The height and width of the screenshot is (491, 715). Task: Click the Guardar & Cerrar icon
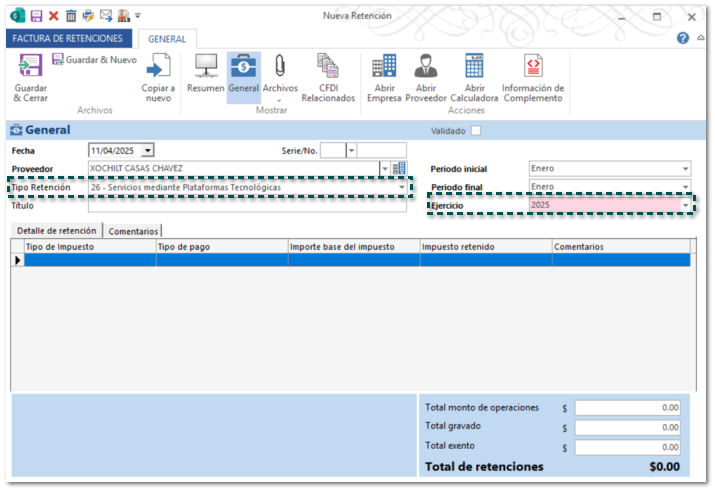tap(30, 67)
